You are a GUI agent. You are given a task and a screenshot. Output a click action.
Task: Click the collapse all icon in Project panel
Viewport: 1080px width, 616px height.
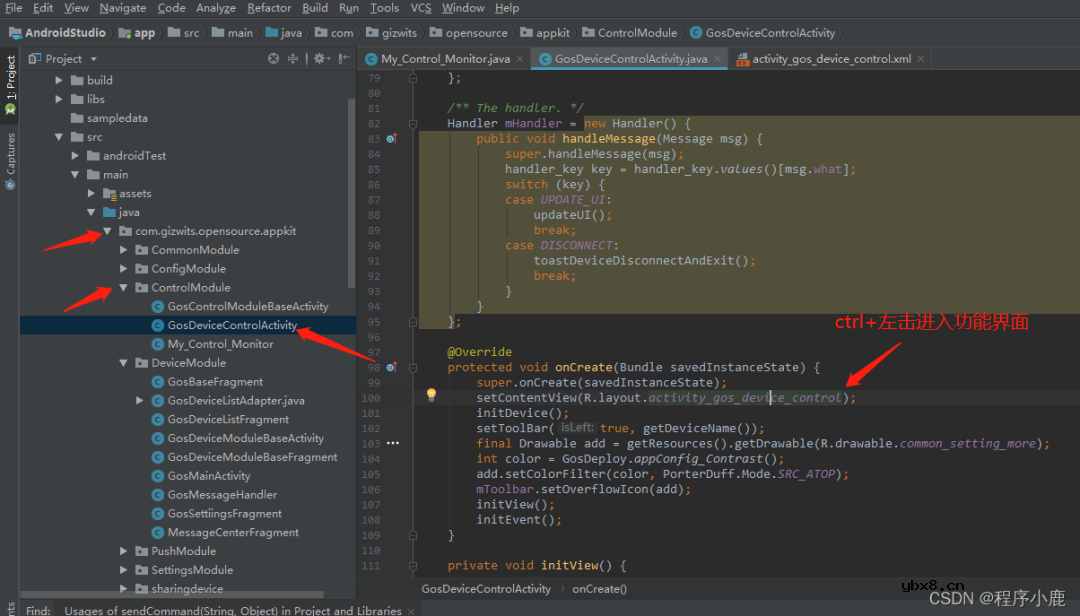[x=294, y=59]
